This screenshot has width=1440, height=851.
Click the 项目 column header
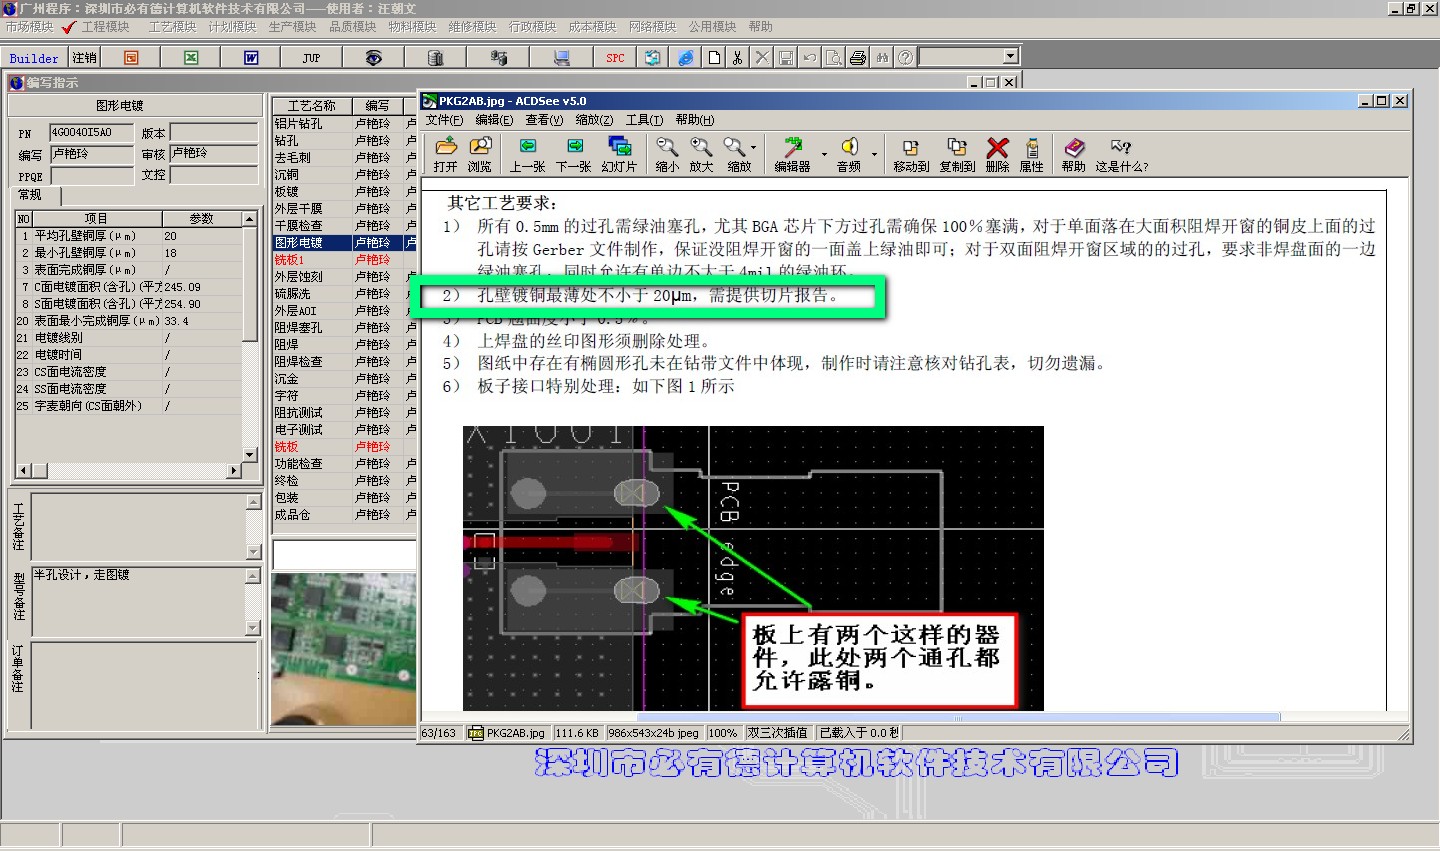[x=96, y=218]
